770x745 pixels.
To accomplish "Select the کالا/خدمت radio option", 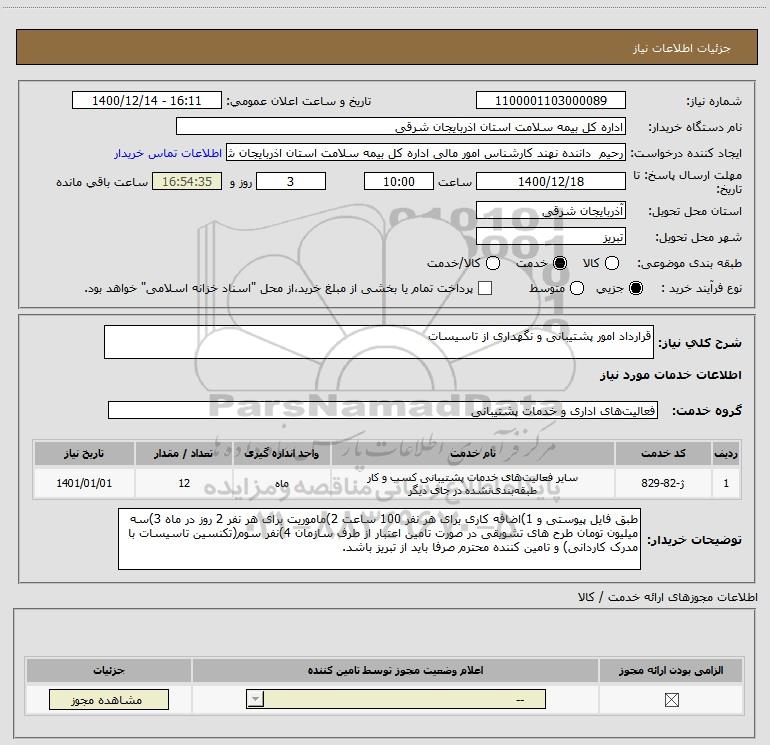I will [x=493, y=263].
